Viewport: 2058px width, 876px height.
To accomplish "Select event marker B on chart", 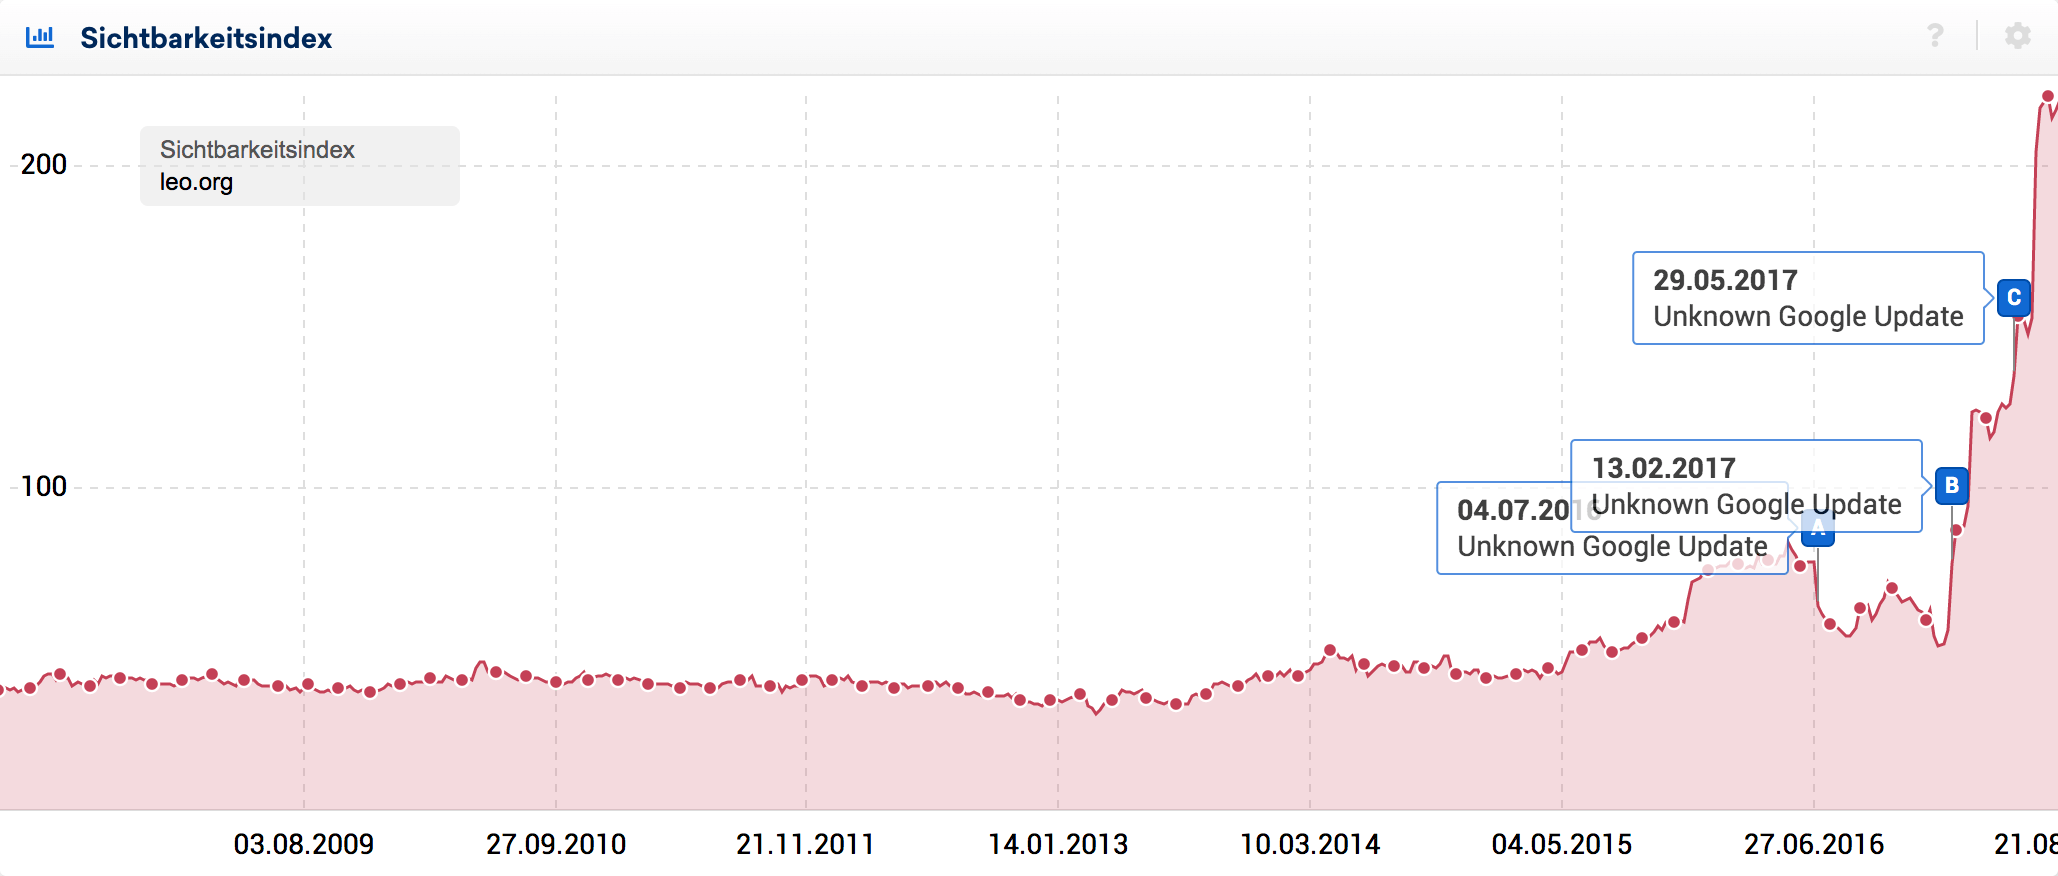I will click(1952, 485).
